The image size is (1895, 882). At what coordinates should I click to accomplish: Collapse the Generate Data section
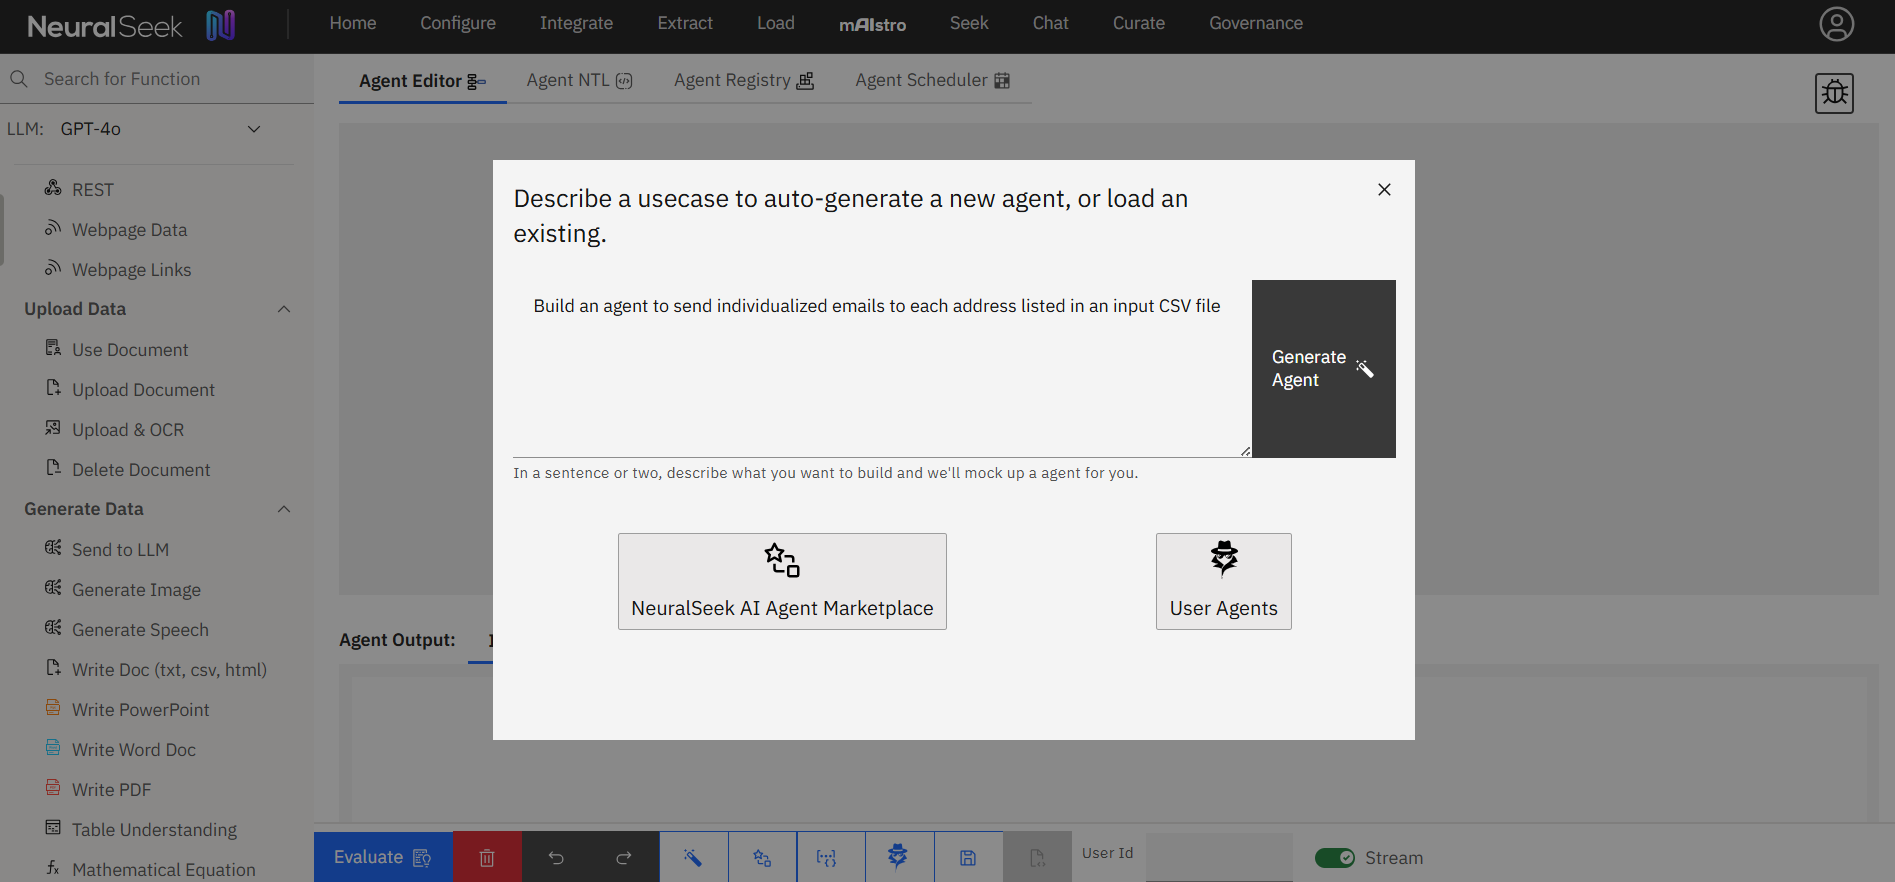pyautogui.click(x=284, y=509)
